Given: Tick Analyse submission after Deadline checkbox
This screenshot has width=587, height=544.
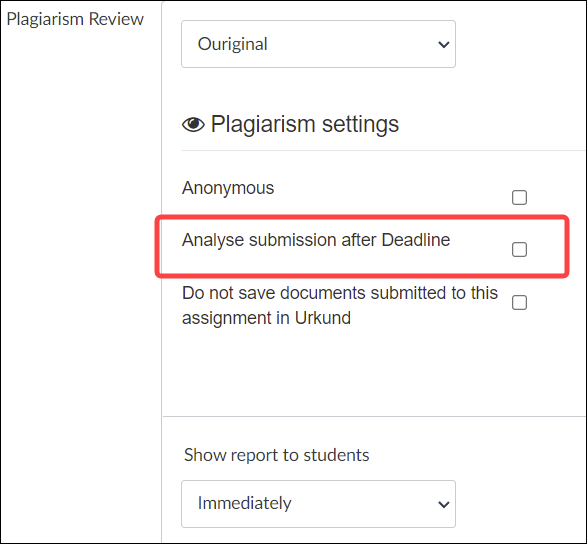Looking at the screenshot, I should 519,249.
